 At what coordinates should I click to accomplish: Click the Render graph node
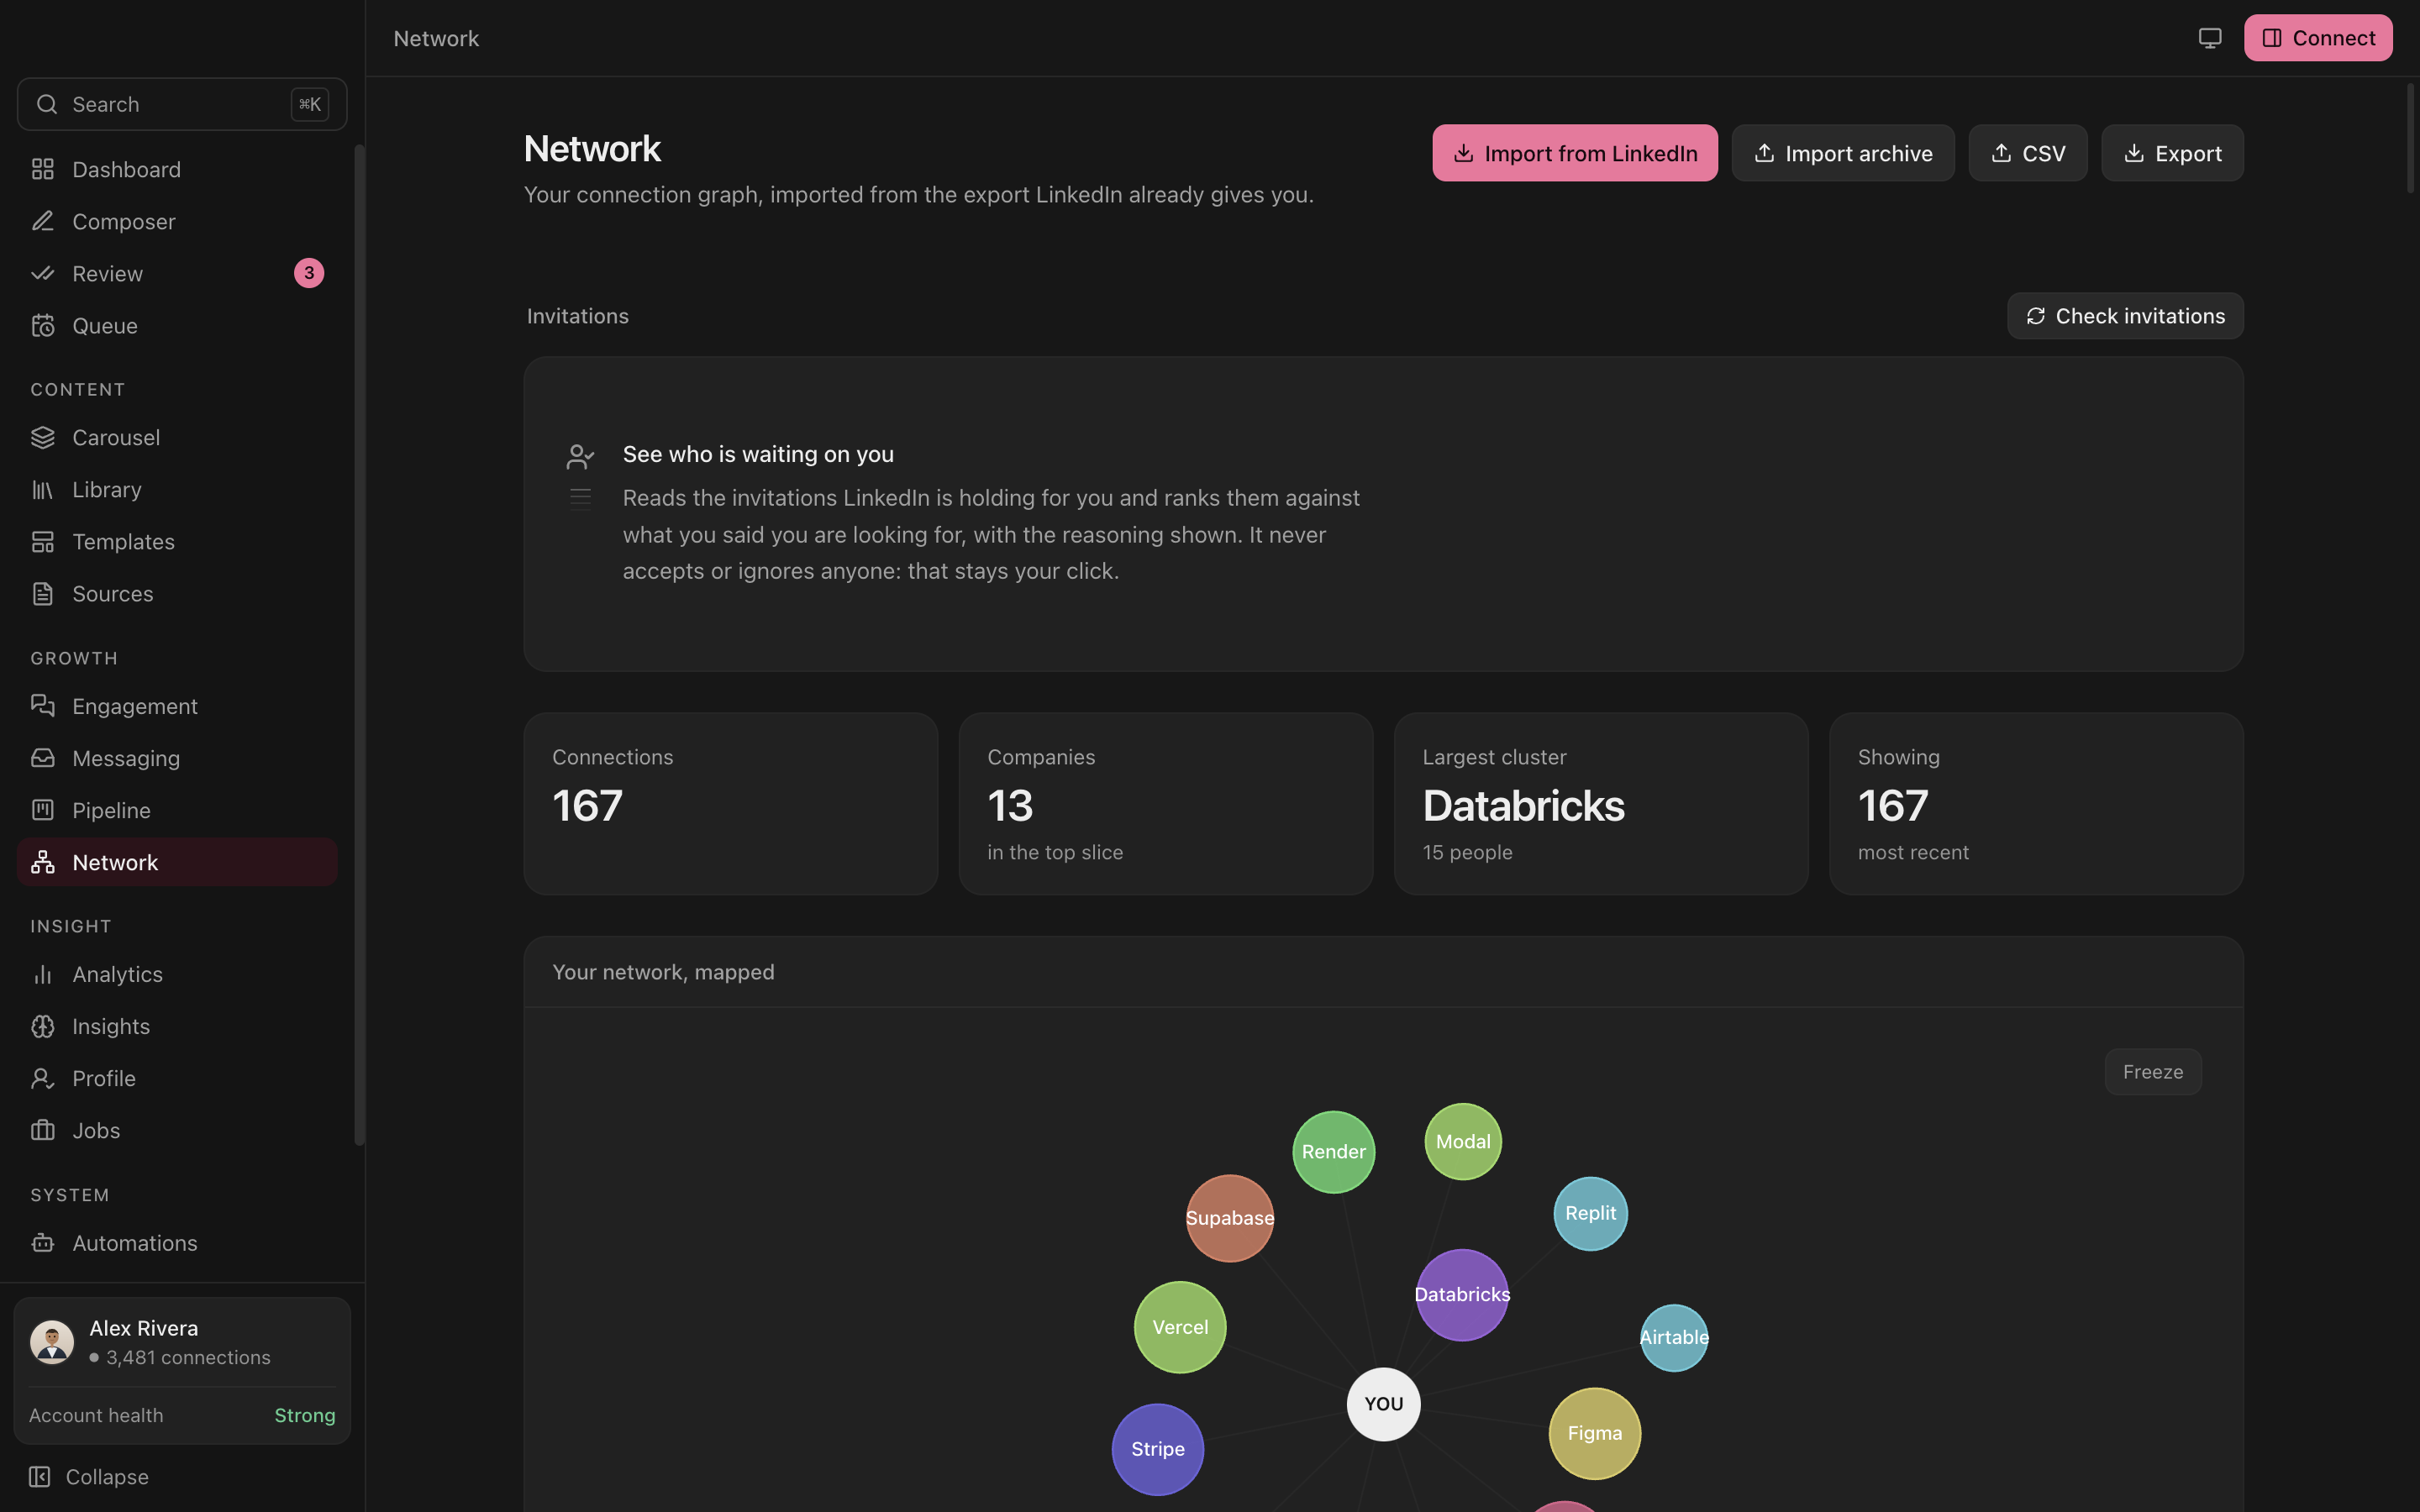point(1334,1152)
